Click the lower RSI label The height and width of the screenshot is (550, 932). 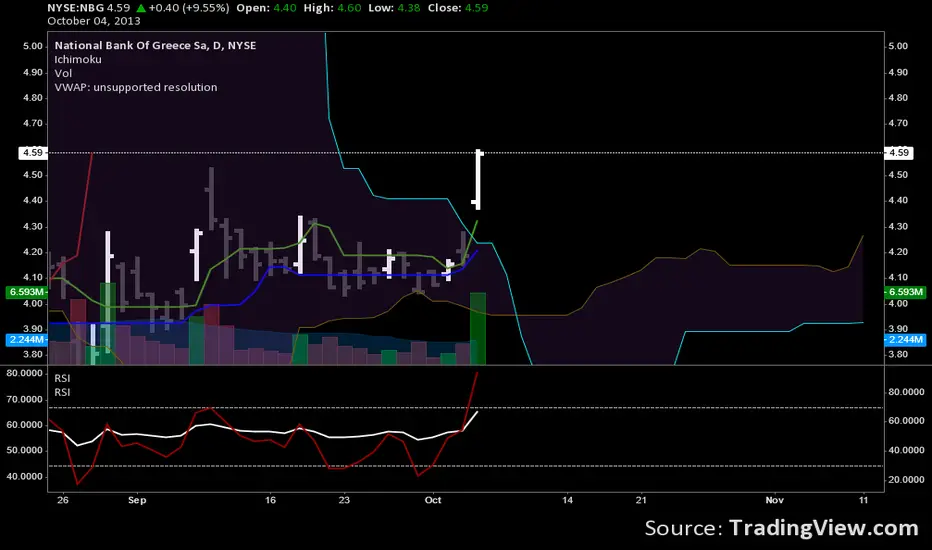click(x=62, y=392)
